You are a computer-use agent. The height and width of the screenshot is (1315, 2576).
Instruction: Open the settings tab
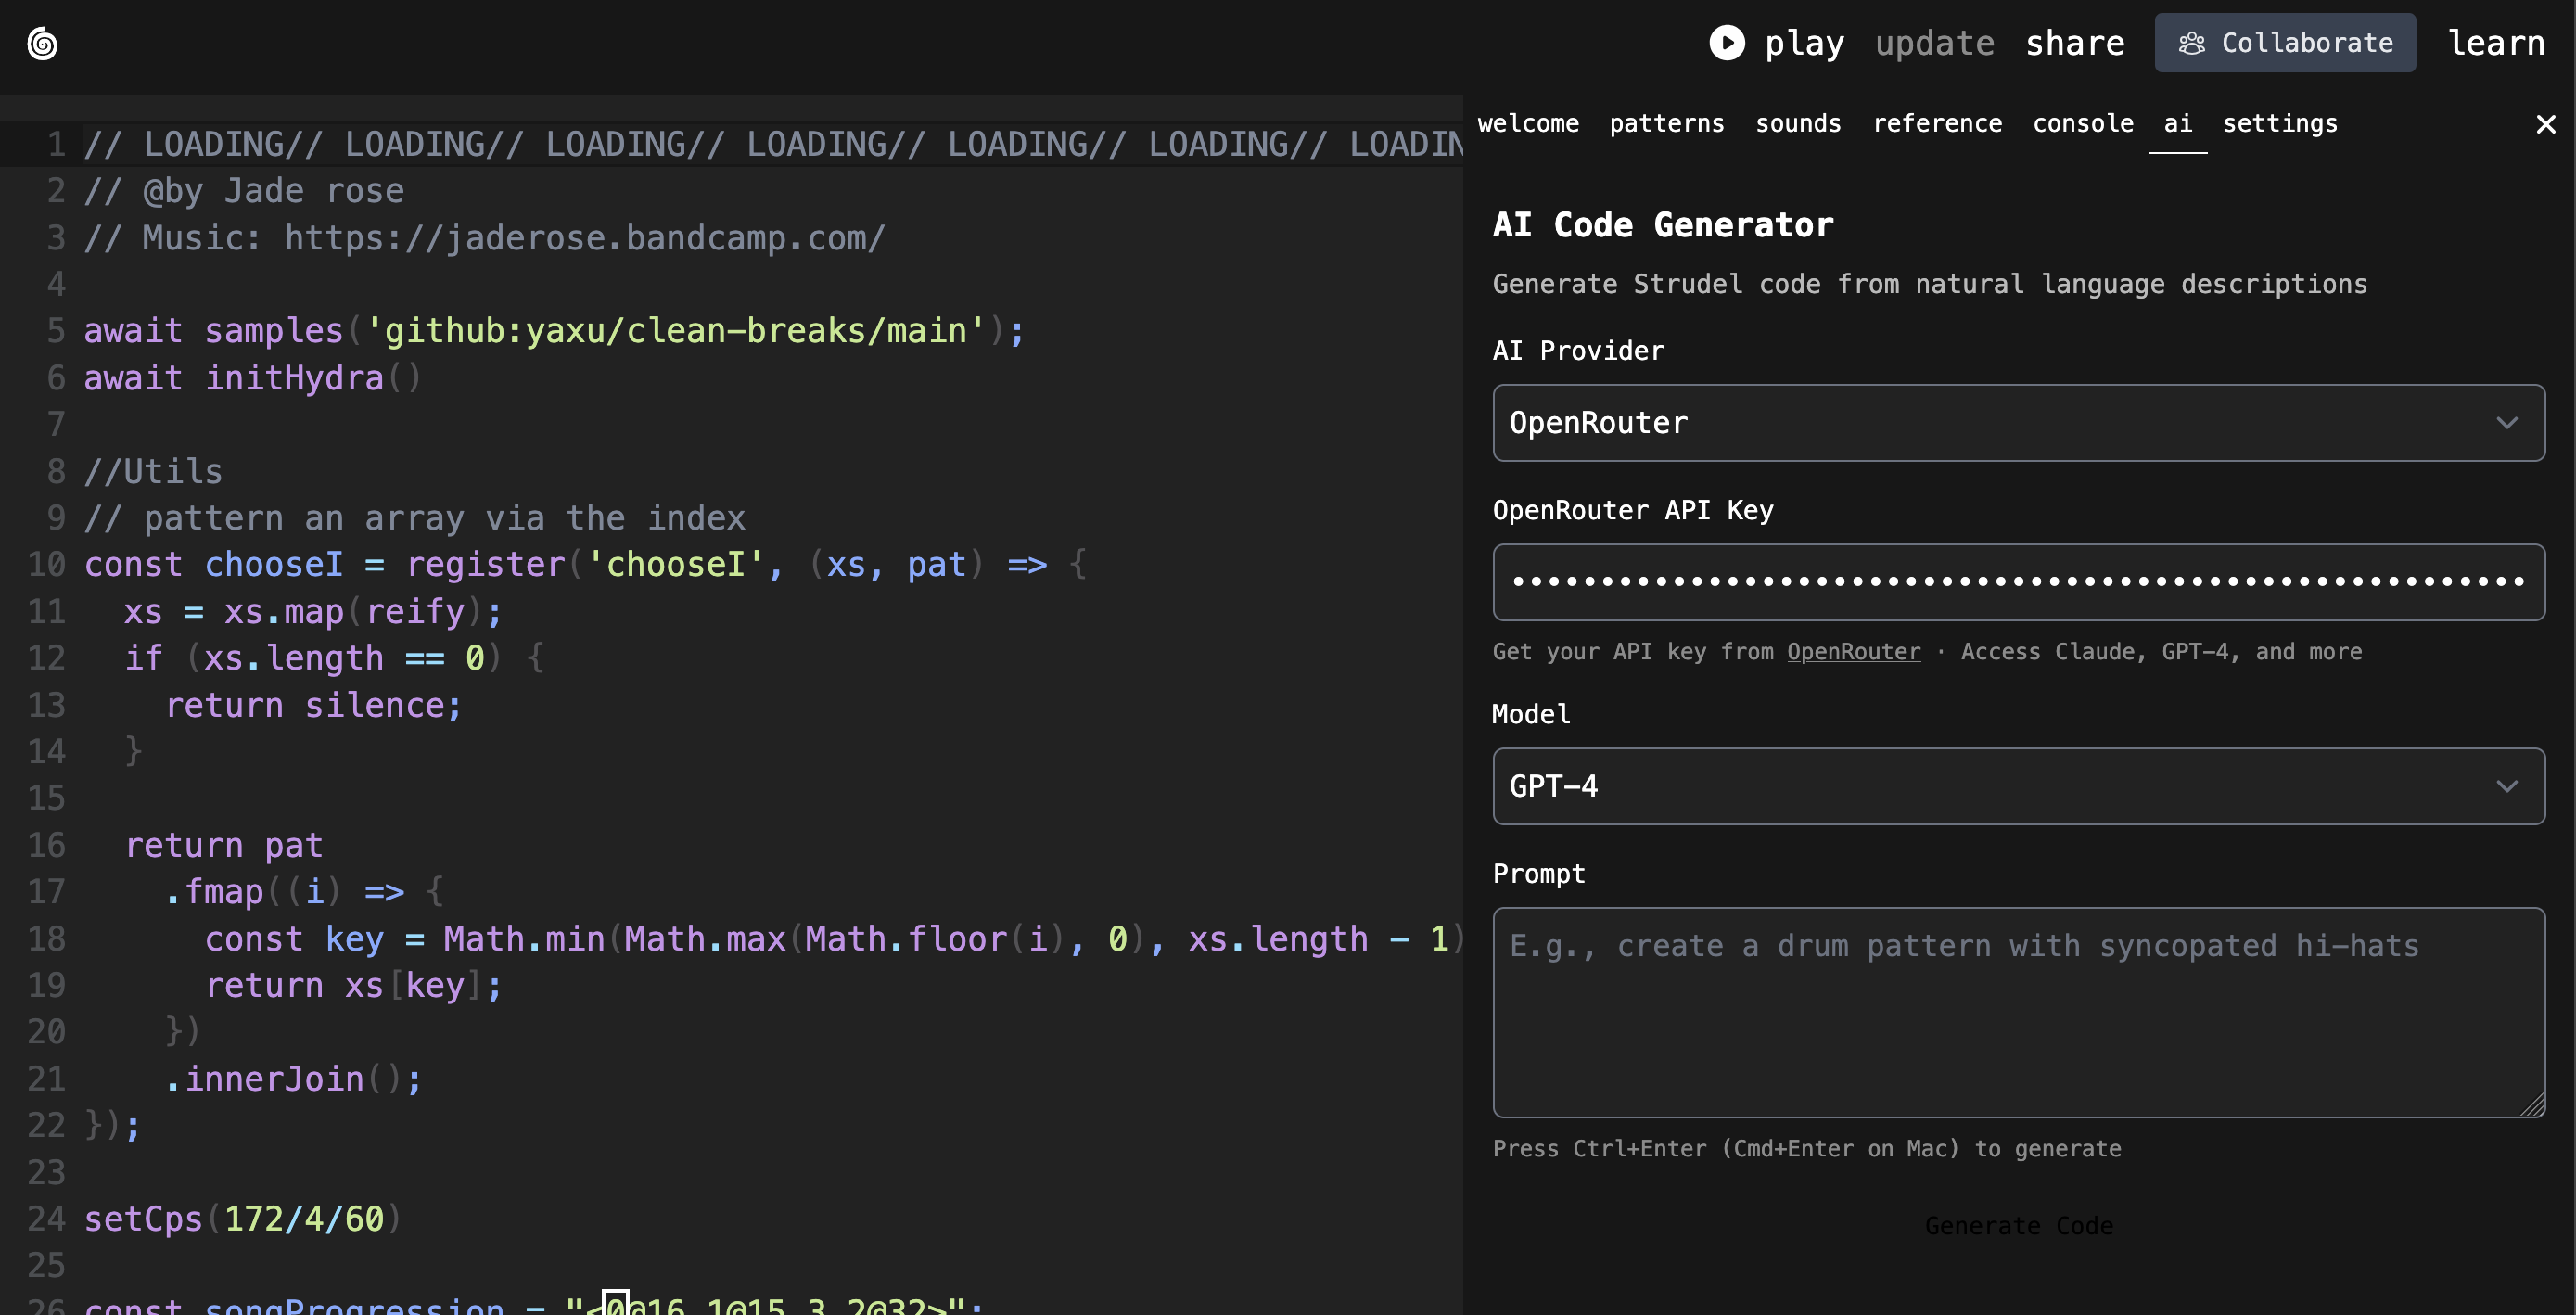click(2280, 124)
